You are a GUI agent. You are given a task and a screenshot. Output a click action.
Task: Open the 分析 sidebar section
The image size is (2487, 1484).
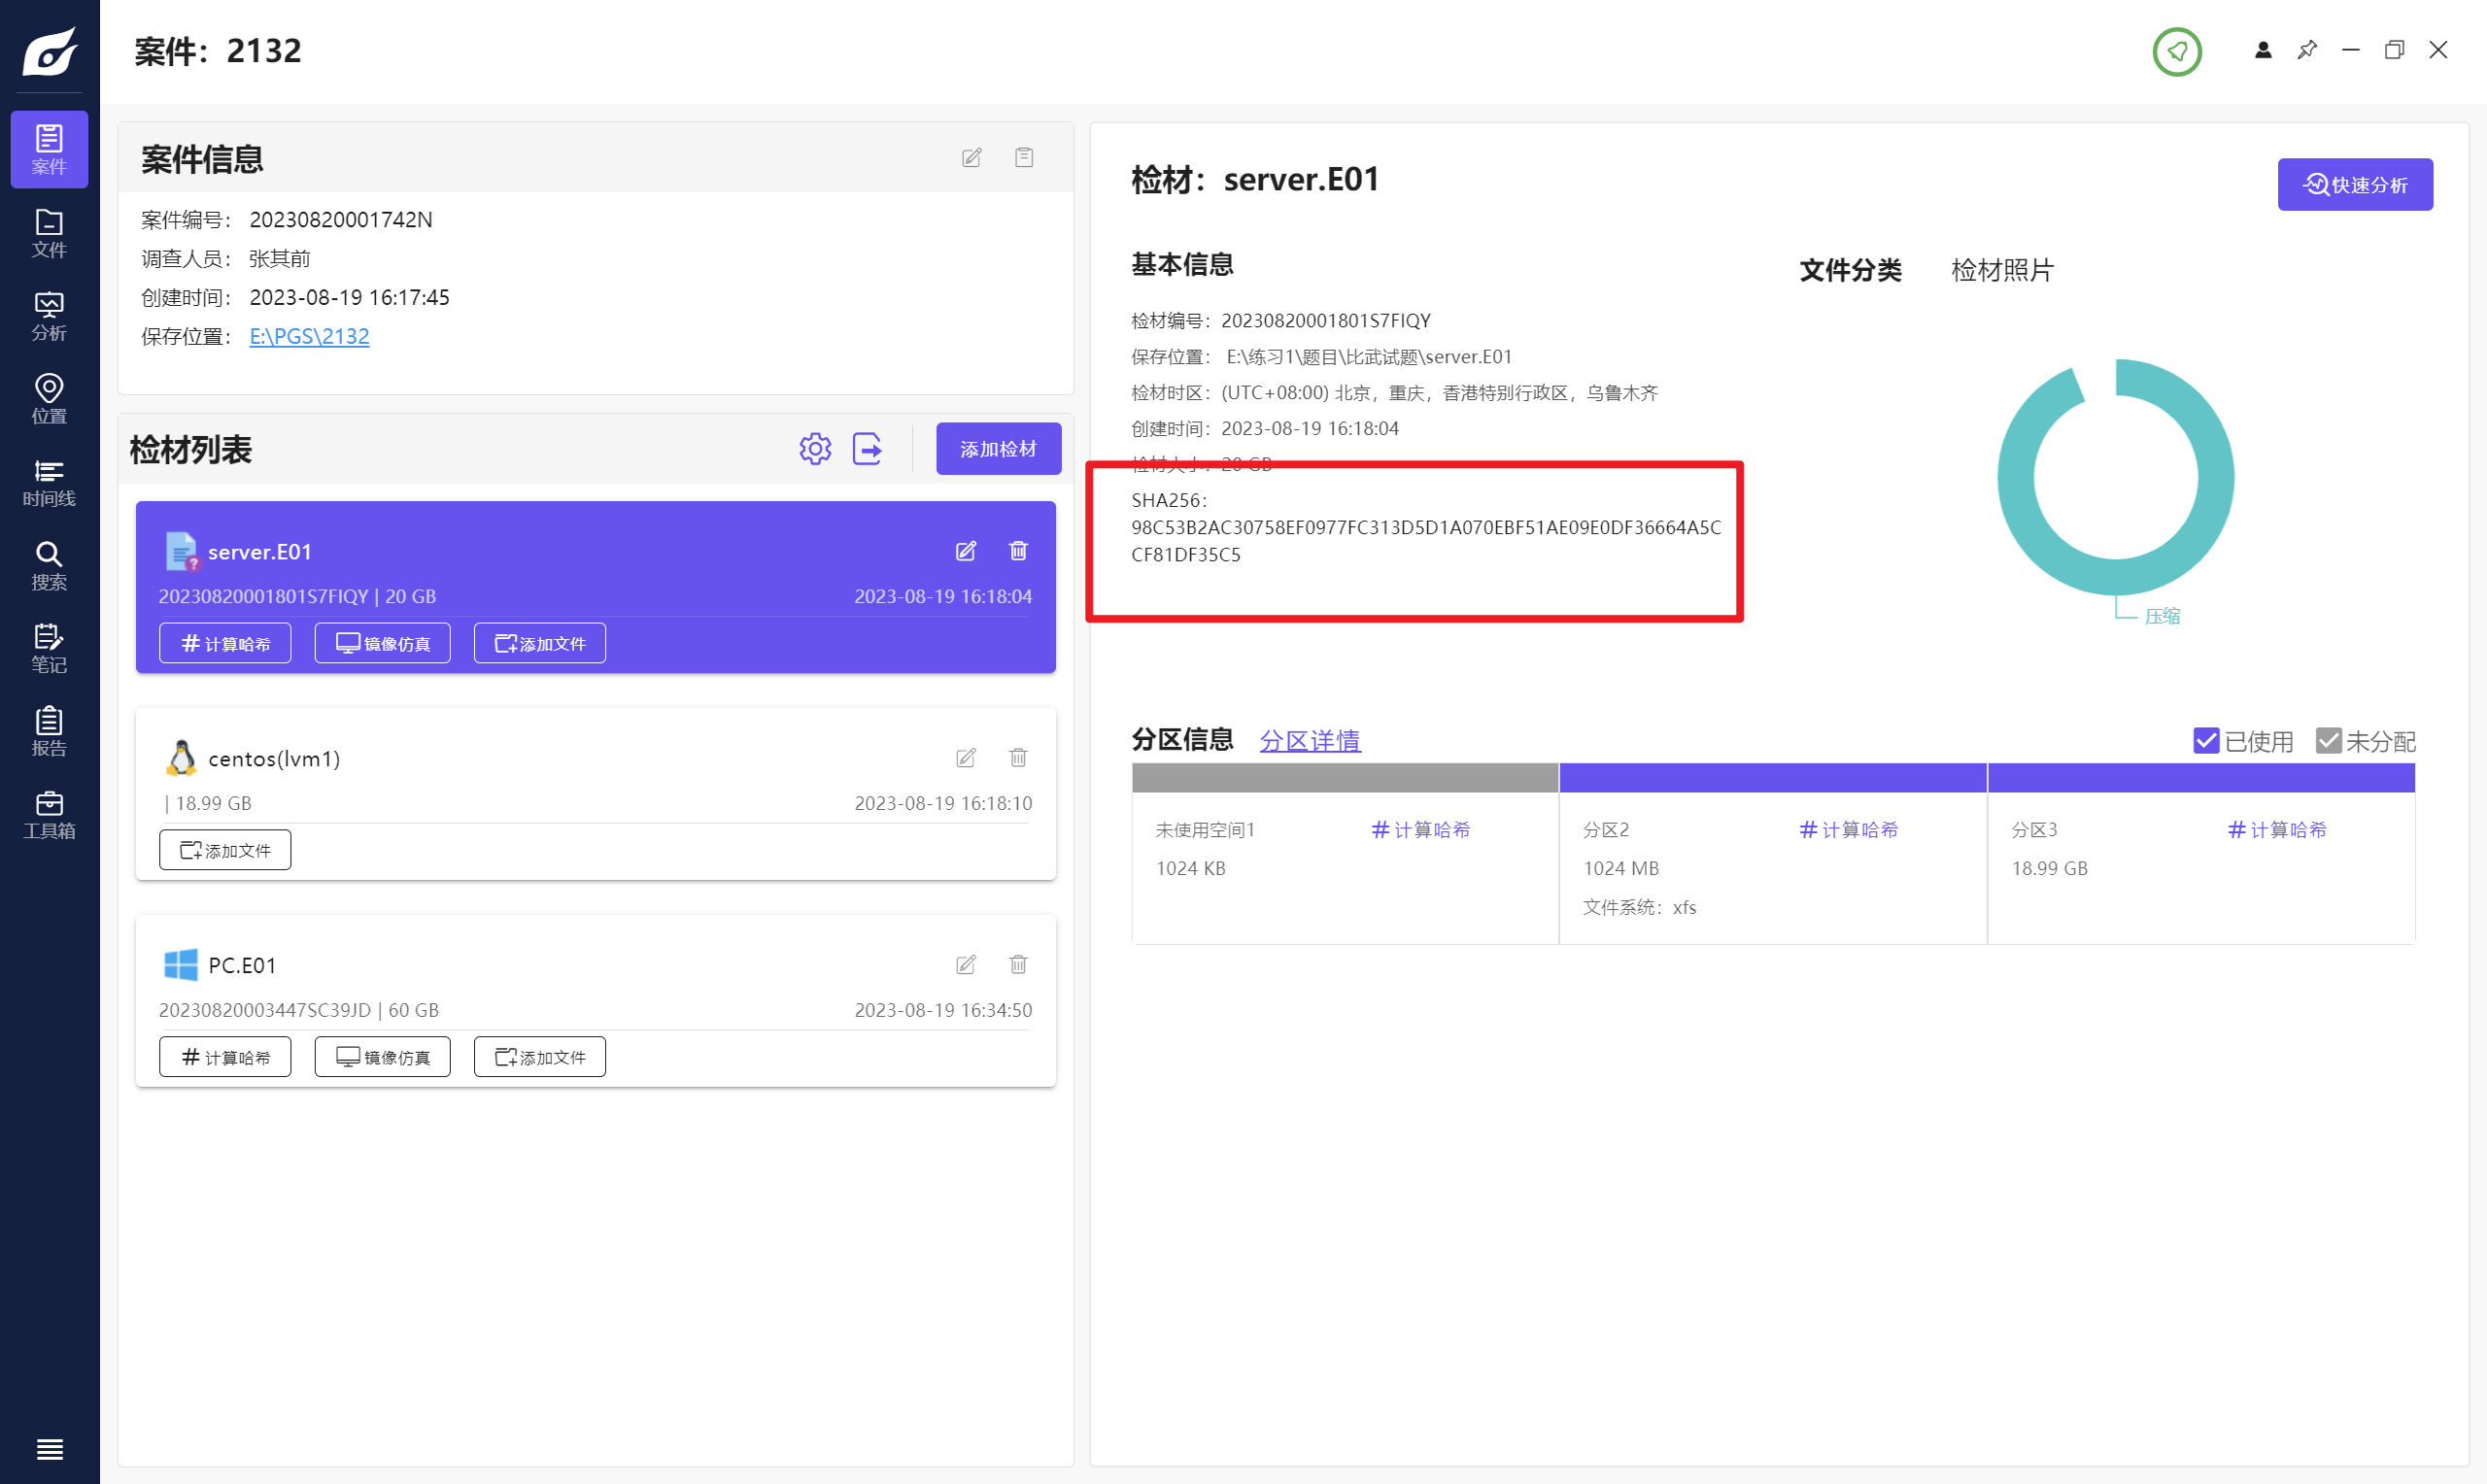(x=49, y=316)
